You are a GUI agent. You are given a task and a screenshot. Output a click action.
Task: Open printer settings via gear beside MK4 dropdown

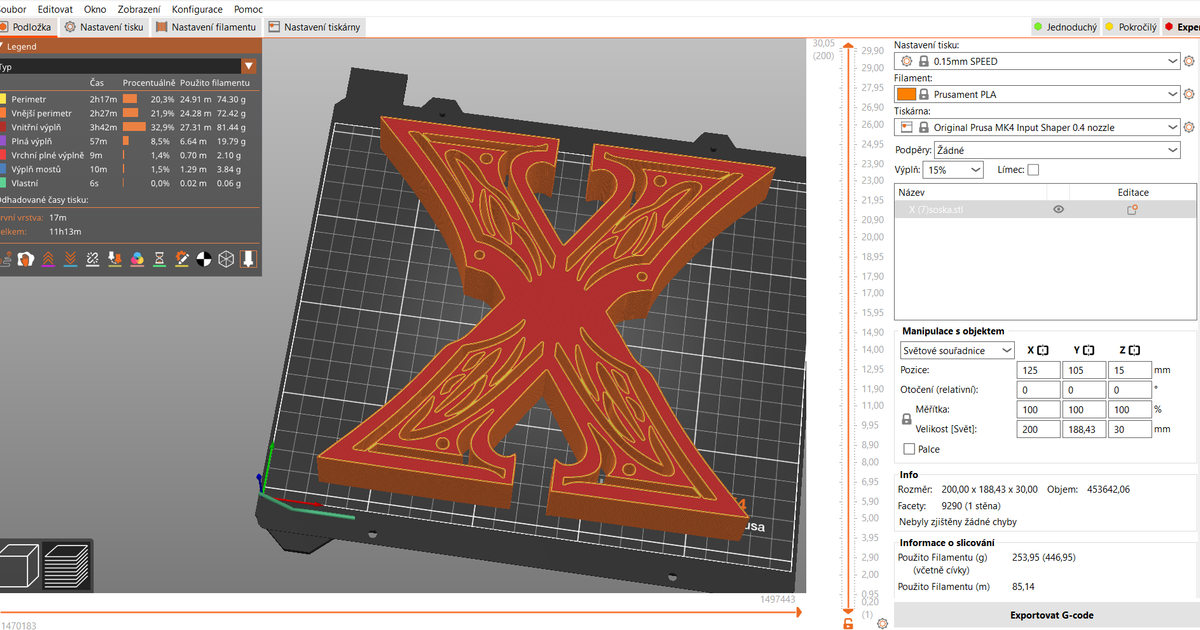click(x=1190, y=127)
